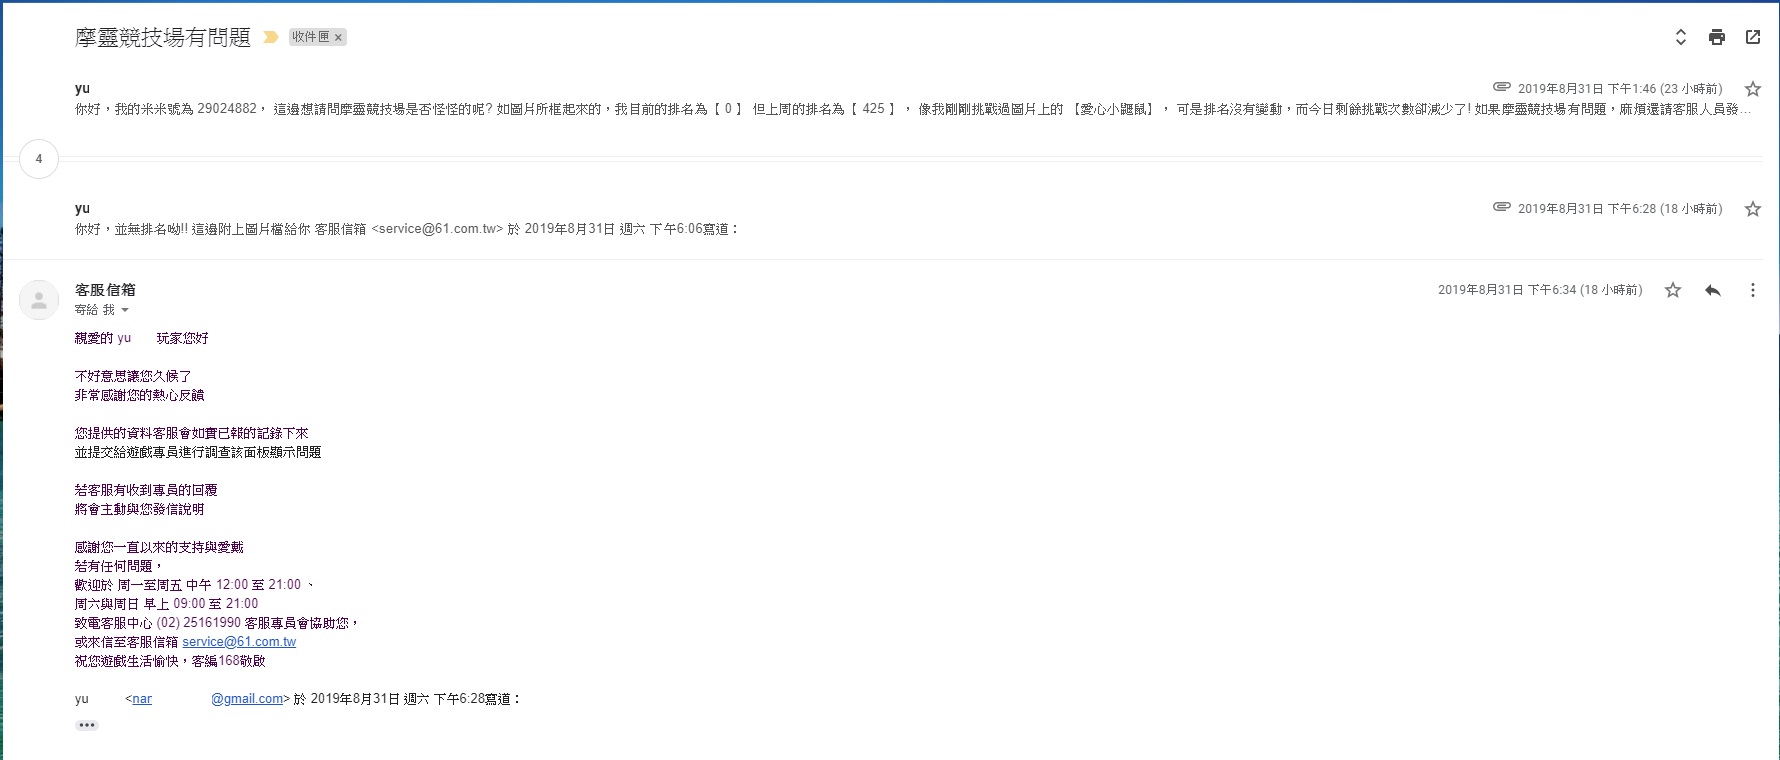This screenshot has height=760, width=1780.
Task: Expand the first collapsed yu message
Action: (700, 109)
